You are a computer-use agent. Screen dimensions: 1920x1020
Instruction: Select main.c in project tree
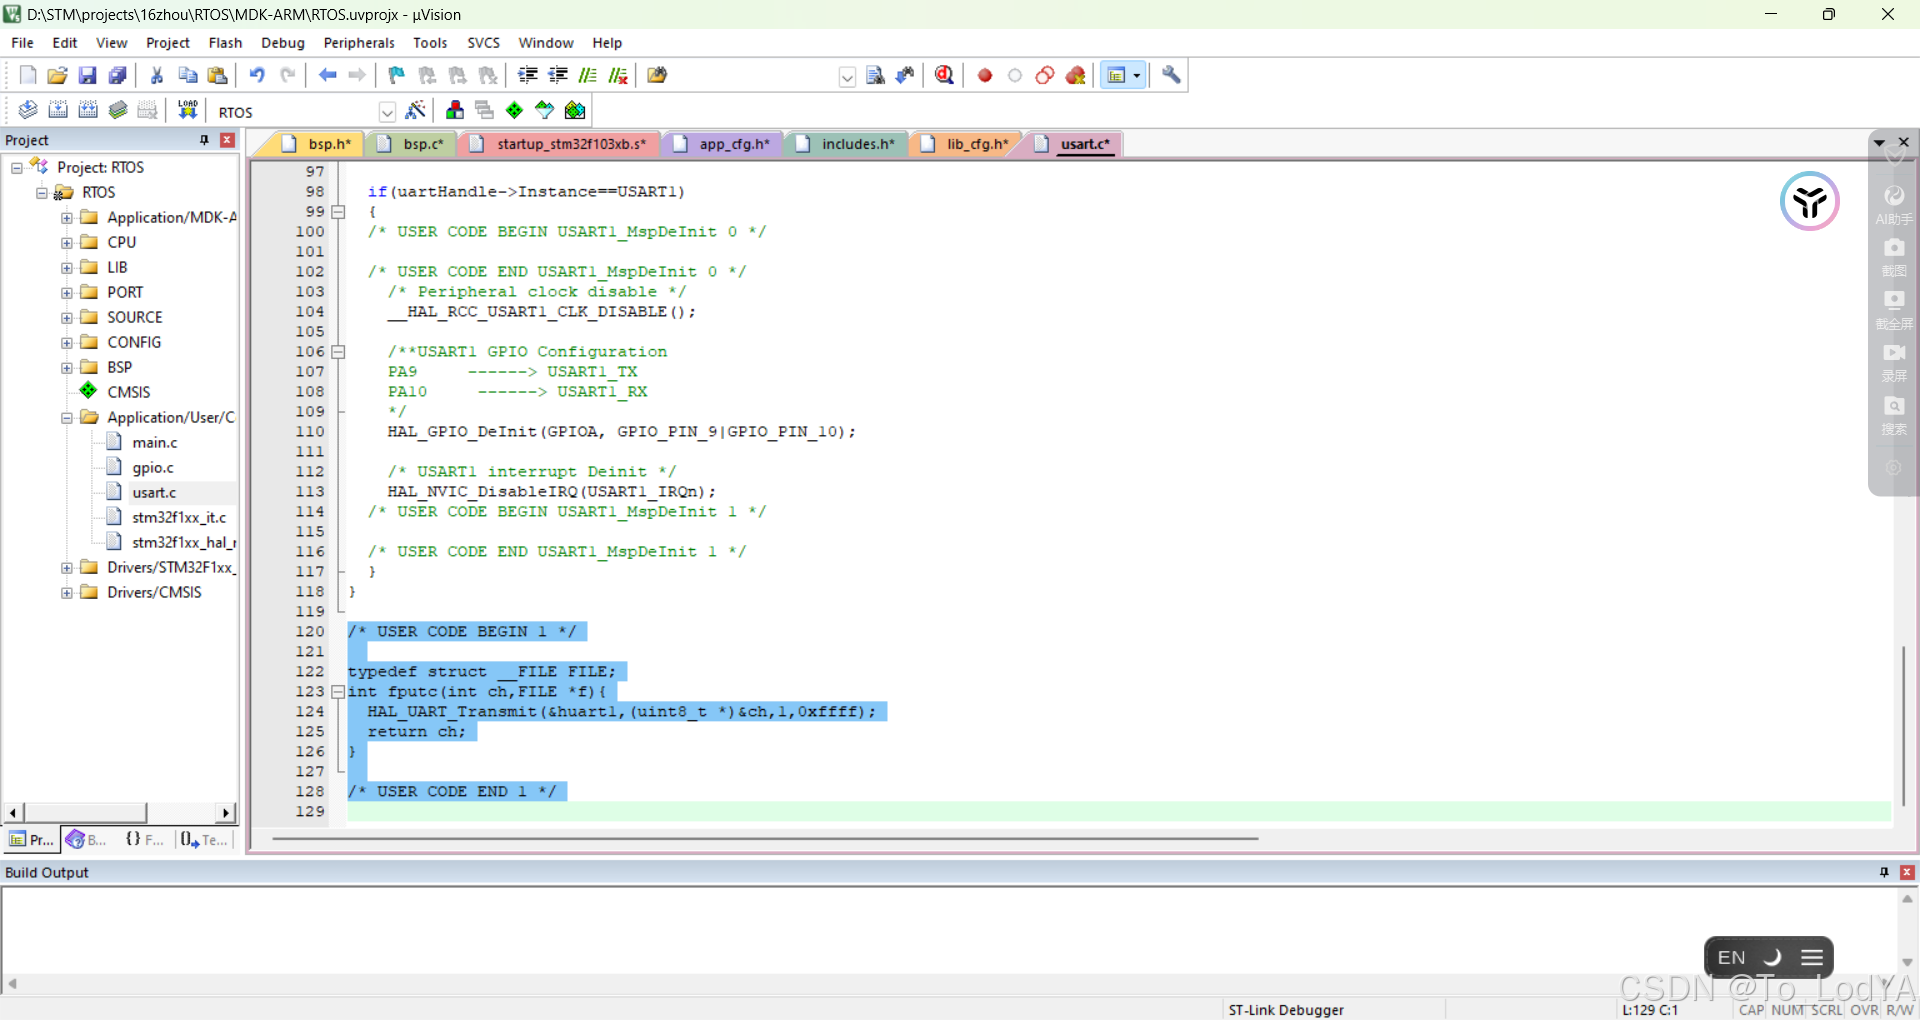coord(154,443)
